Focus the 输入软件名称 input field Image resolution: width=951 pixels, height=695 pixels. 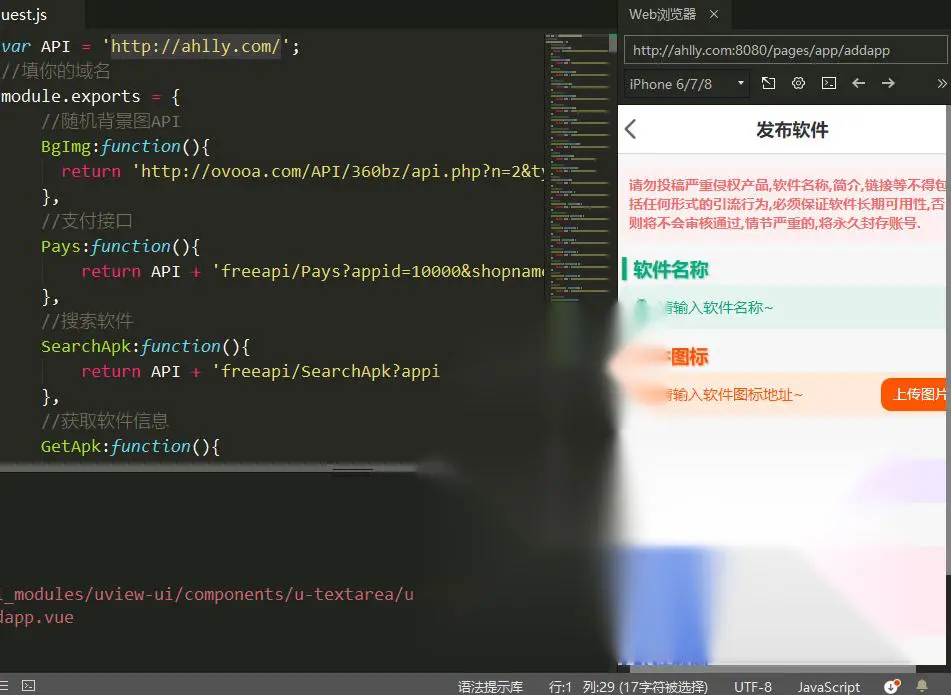point(782,307)
